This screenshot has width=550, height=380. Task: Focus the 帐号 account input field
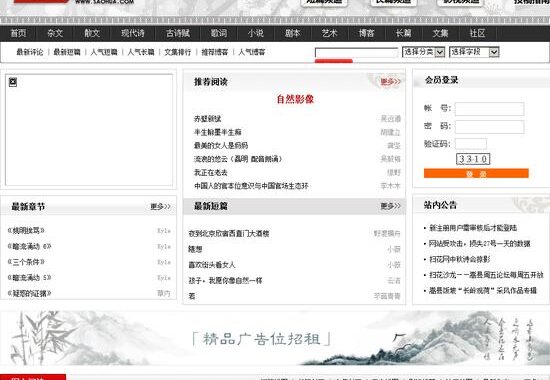[490, 109]
